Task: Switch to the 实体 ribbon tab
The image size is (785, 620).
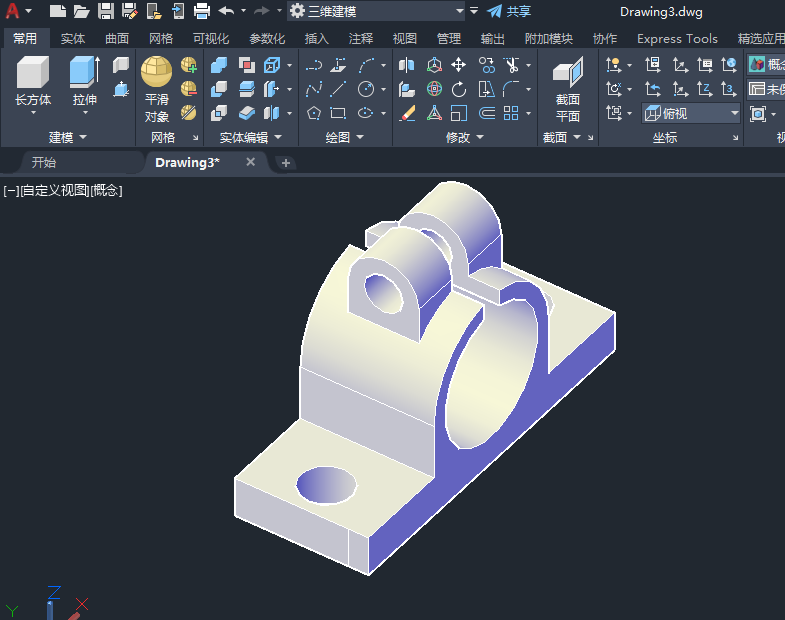Action: click(73, 39)
